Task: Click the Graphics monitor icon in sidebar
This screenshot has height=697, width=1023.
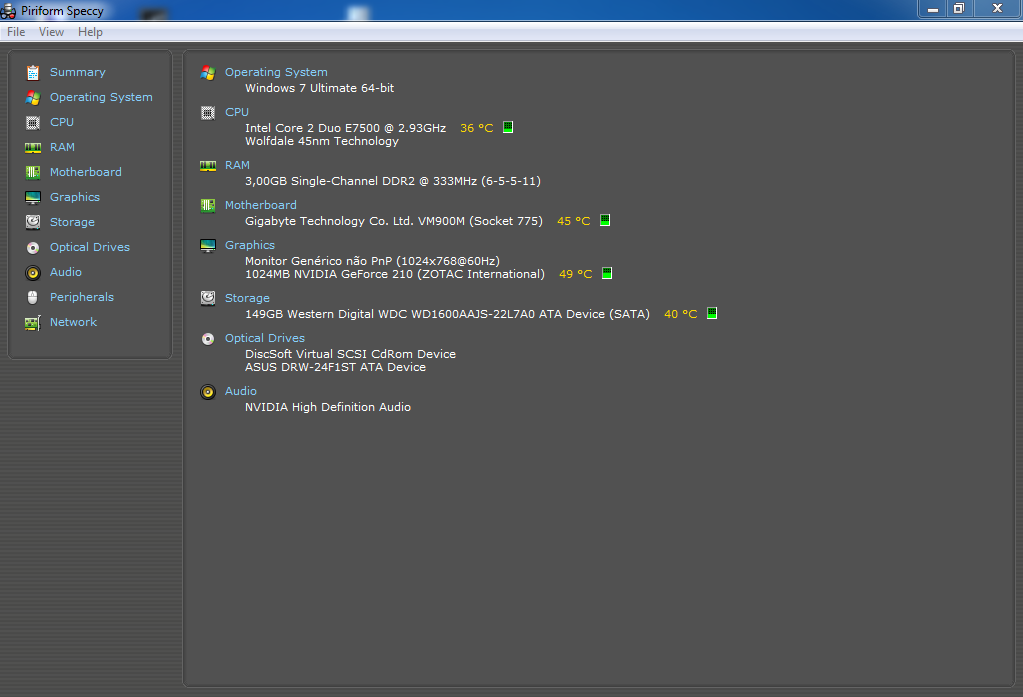Action: pos(33,197)
